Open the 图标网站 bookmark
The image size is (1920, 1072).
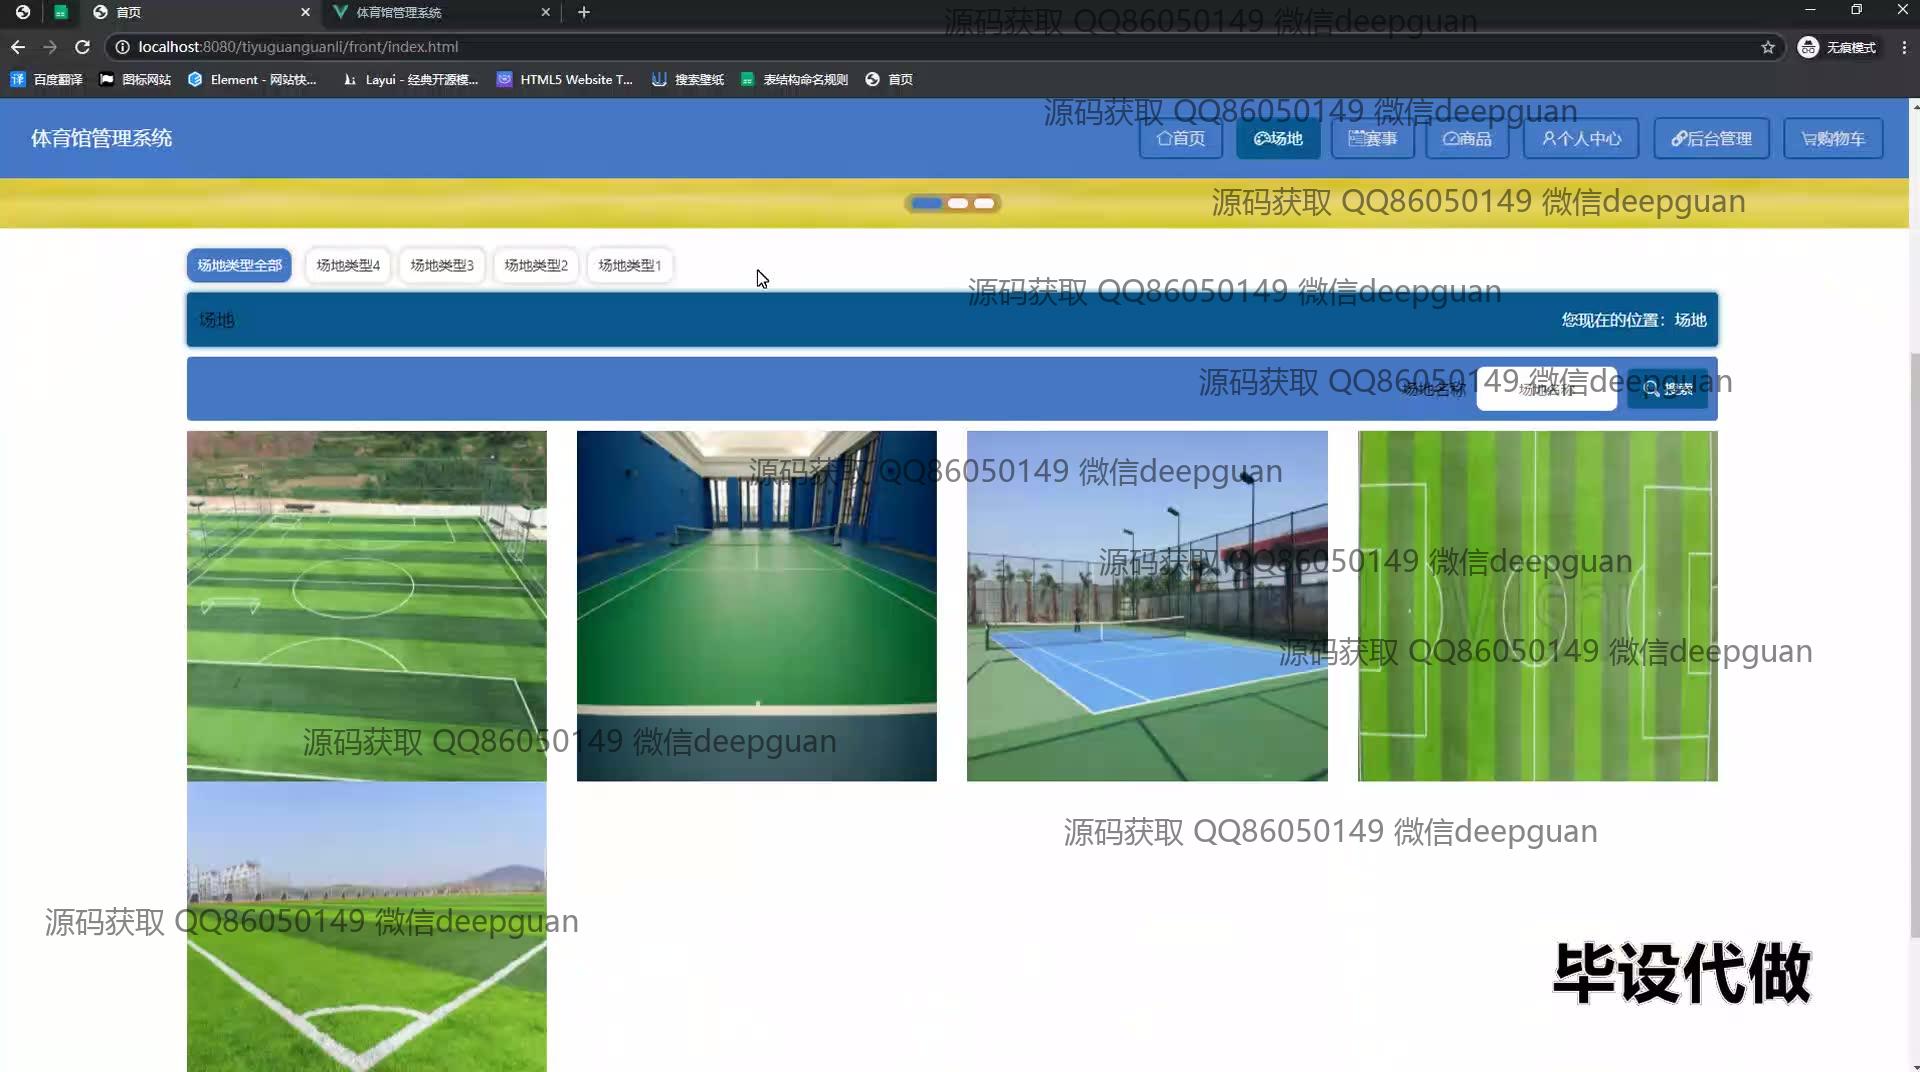click(x=135, y=79)
